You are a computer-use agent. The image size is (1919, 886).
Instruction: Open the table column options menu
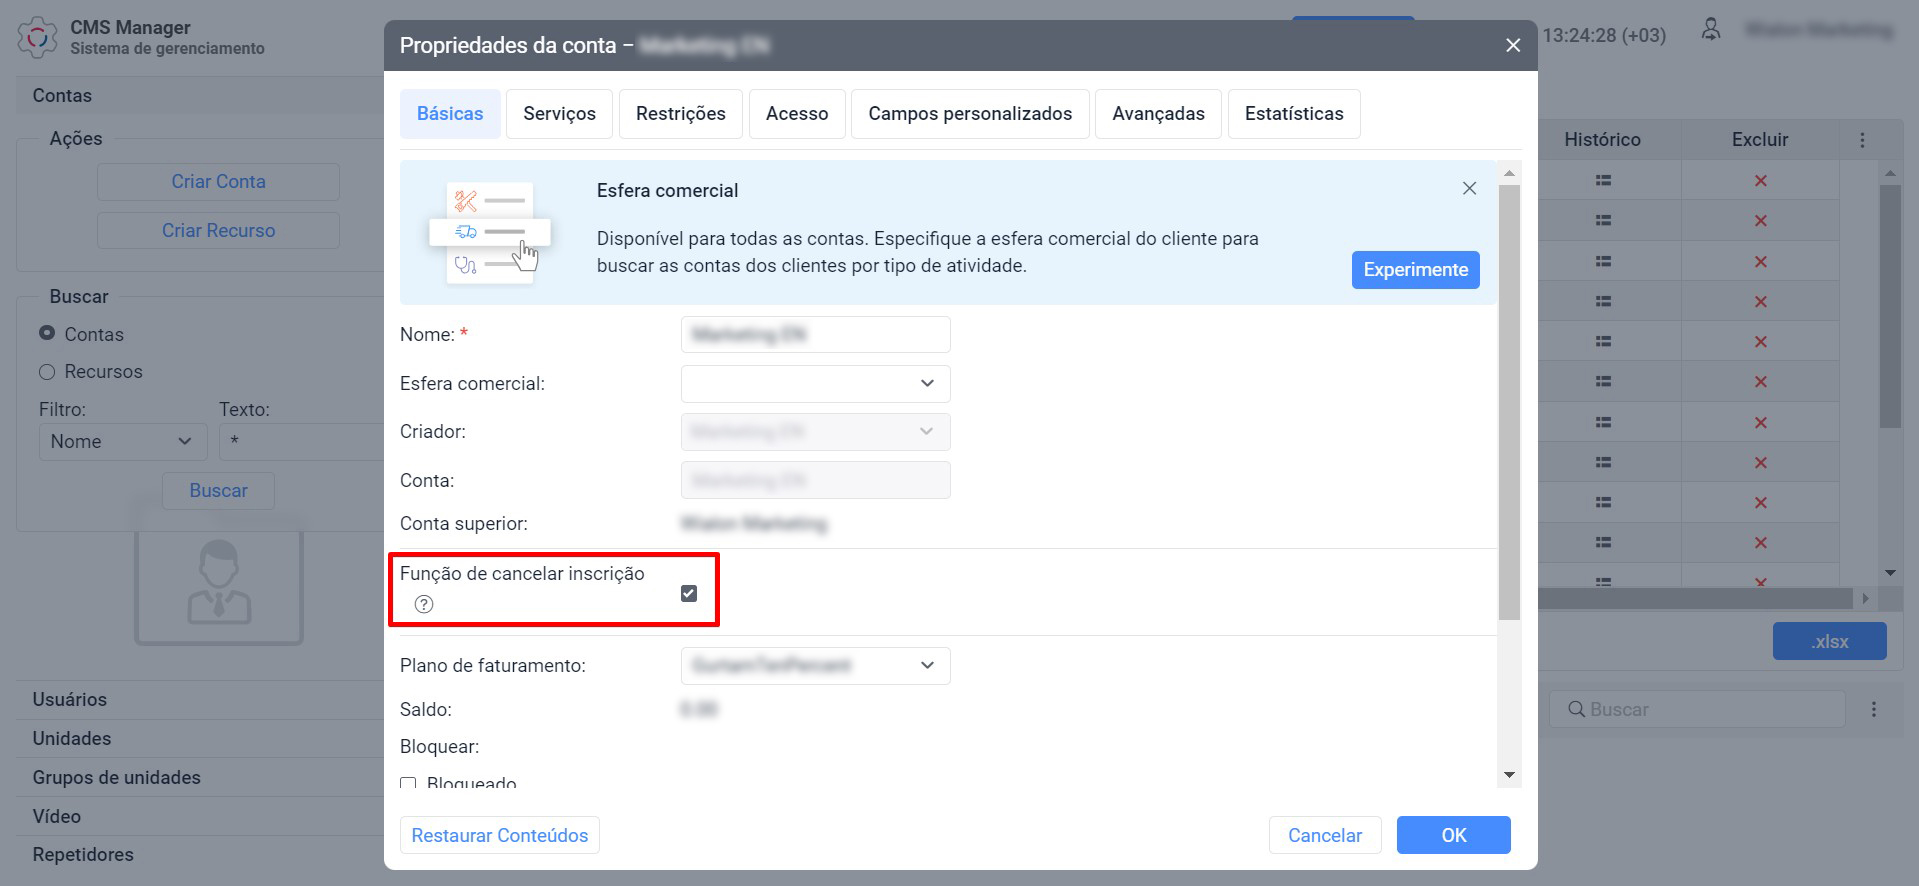point(1862,140)
